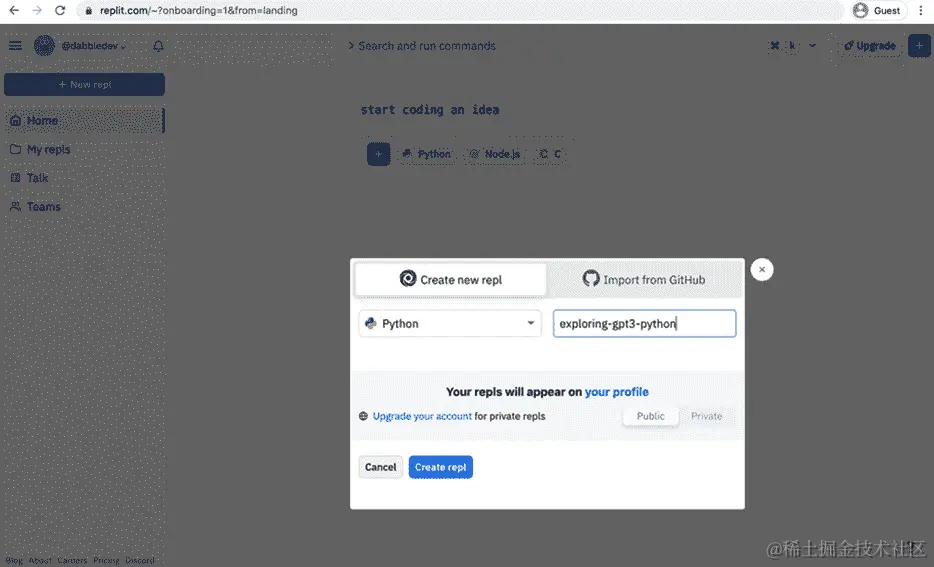This screenshot has width=934, height=567.
Task: Click the Cancel button
Action: pos(381,467)
